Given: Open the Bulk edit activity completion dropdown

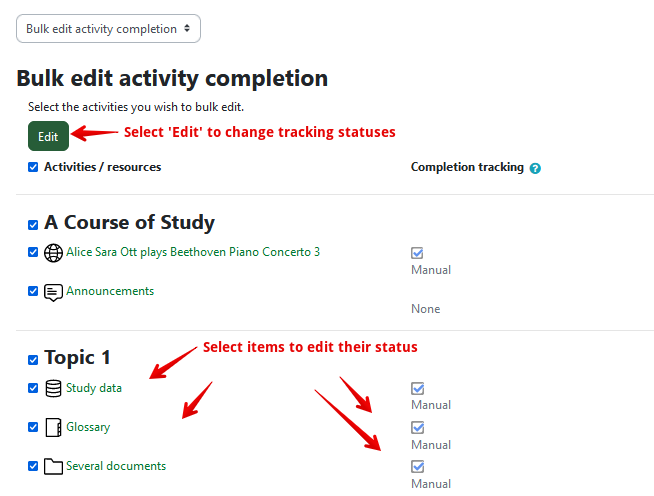Looking at the screenshot, I should point(108,29).
